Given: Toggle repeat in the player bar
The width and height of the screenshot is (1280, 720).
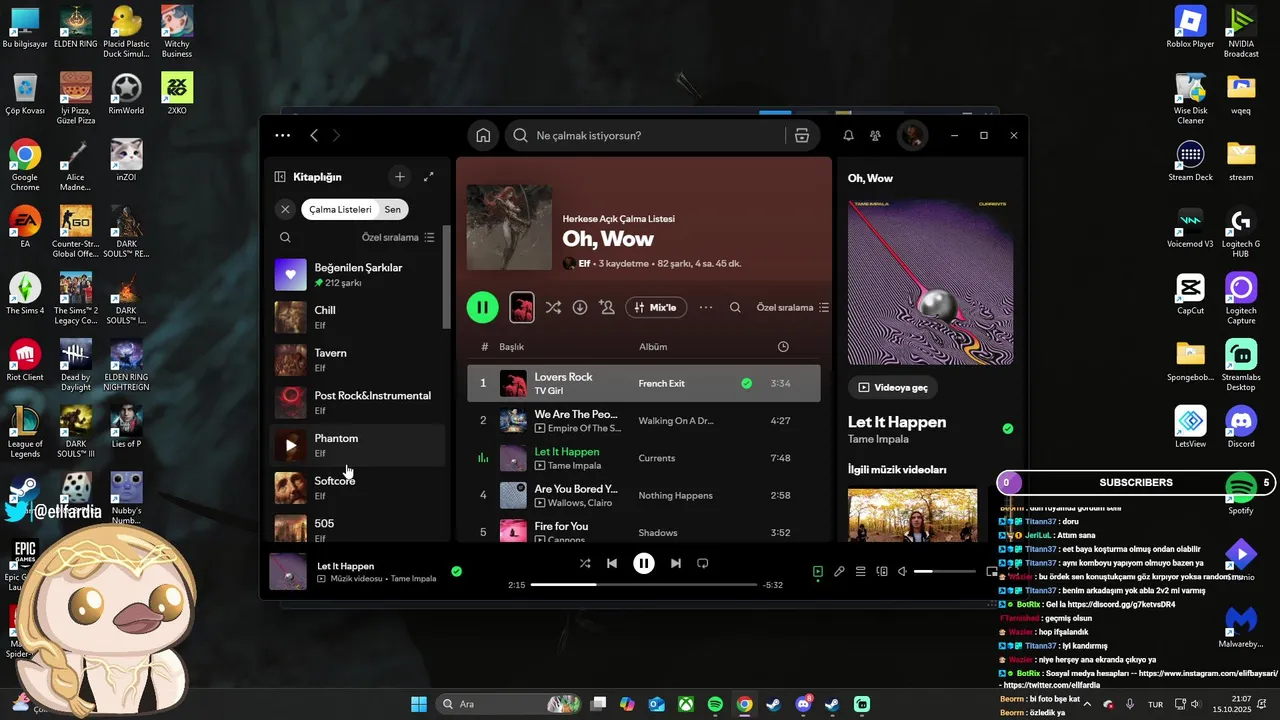Looking at the screenshot, I should [x=703, y=564].
